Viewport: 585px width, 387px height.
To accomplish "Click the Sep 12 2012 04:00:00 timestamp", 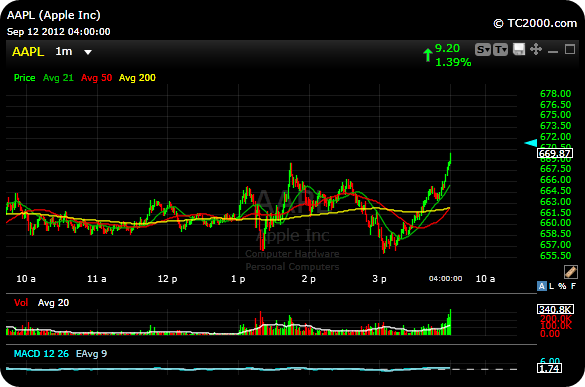I will [59, 31].
